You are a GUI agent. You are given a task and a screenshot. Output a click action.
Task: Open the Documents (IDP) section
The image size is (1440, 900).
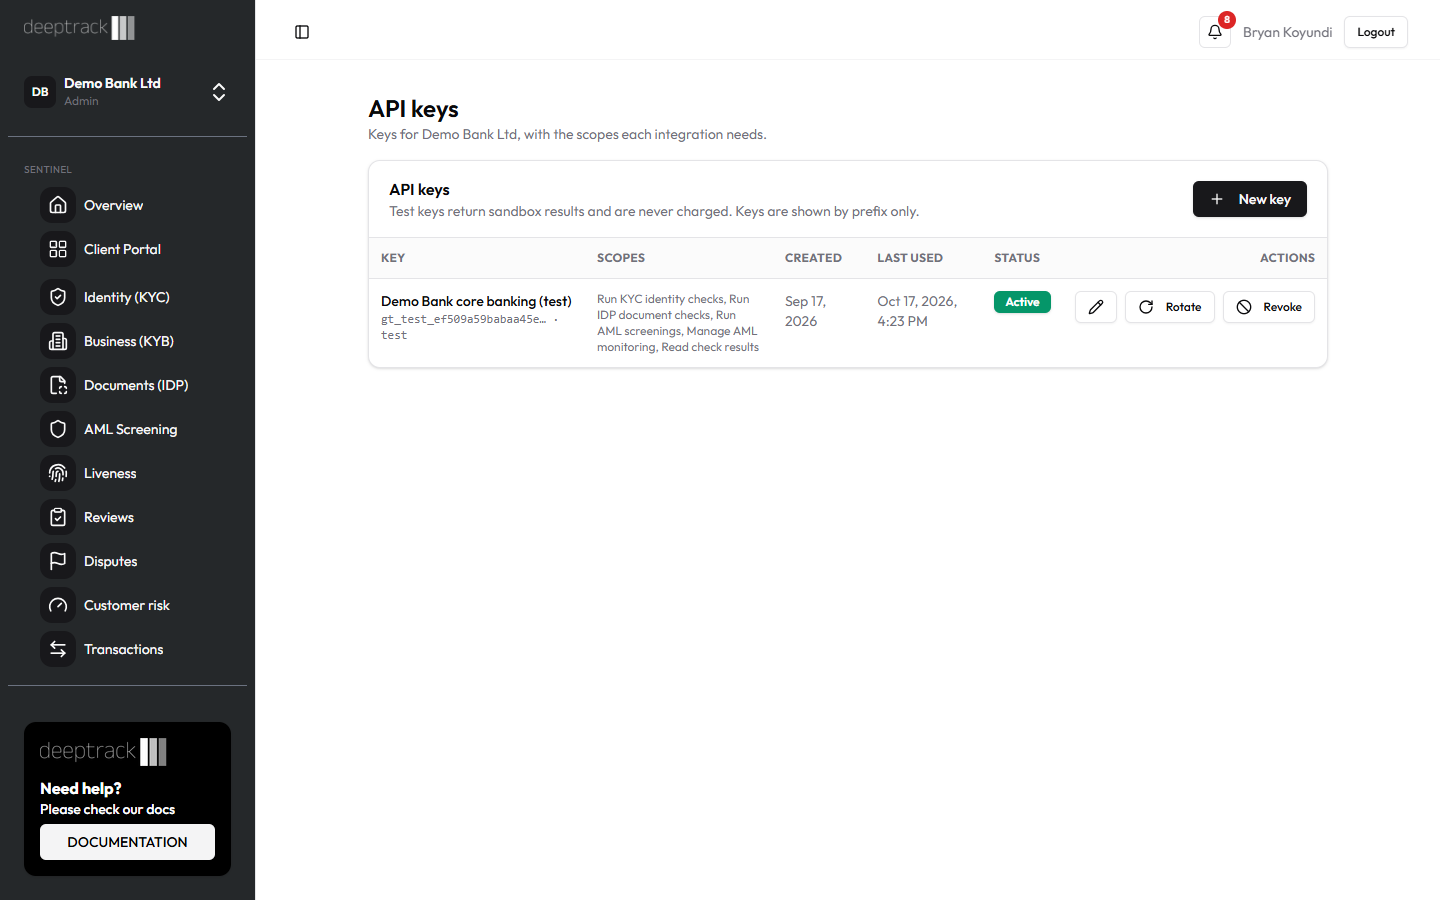pos(136,385)
